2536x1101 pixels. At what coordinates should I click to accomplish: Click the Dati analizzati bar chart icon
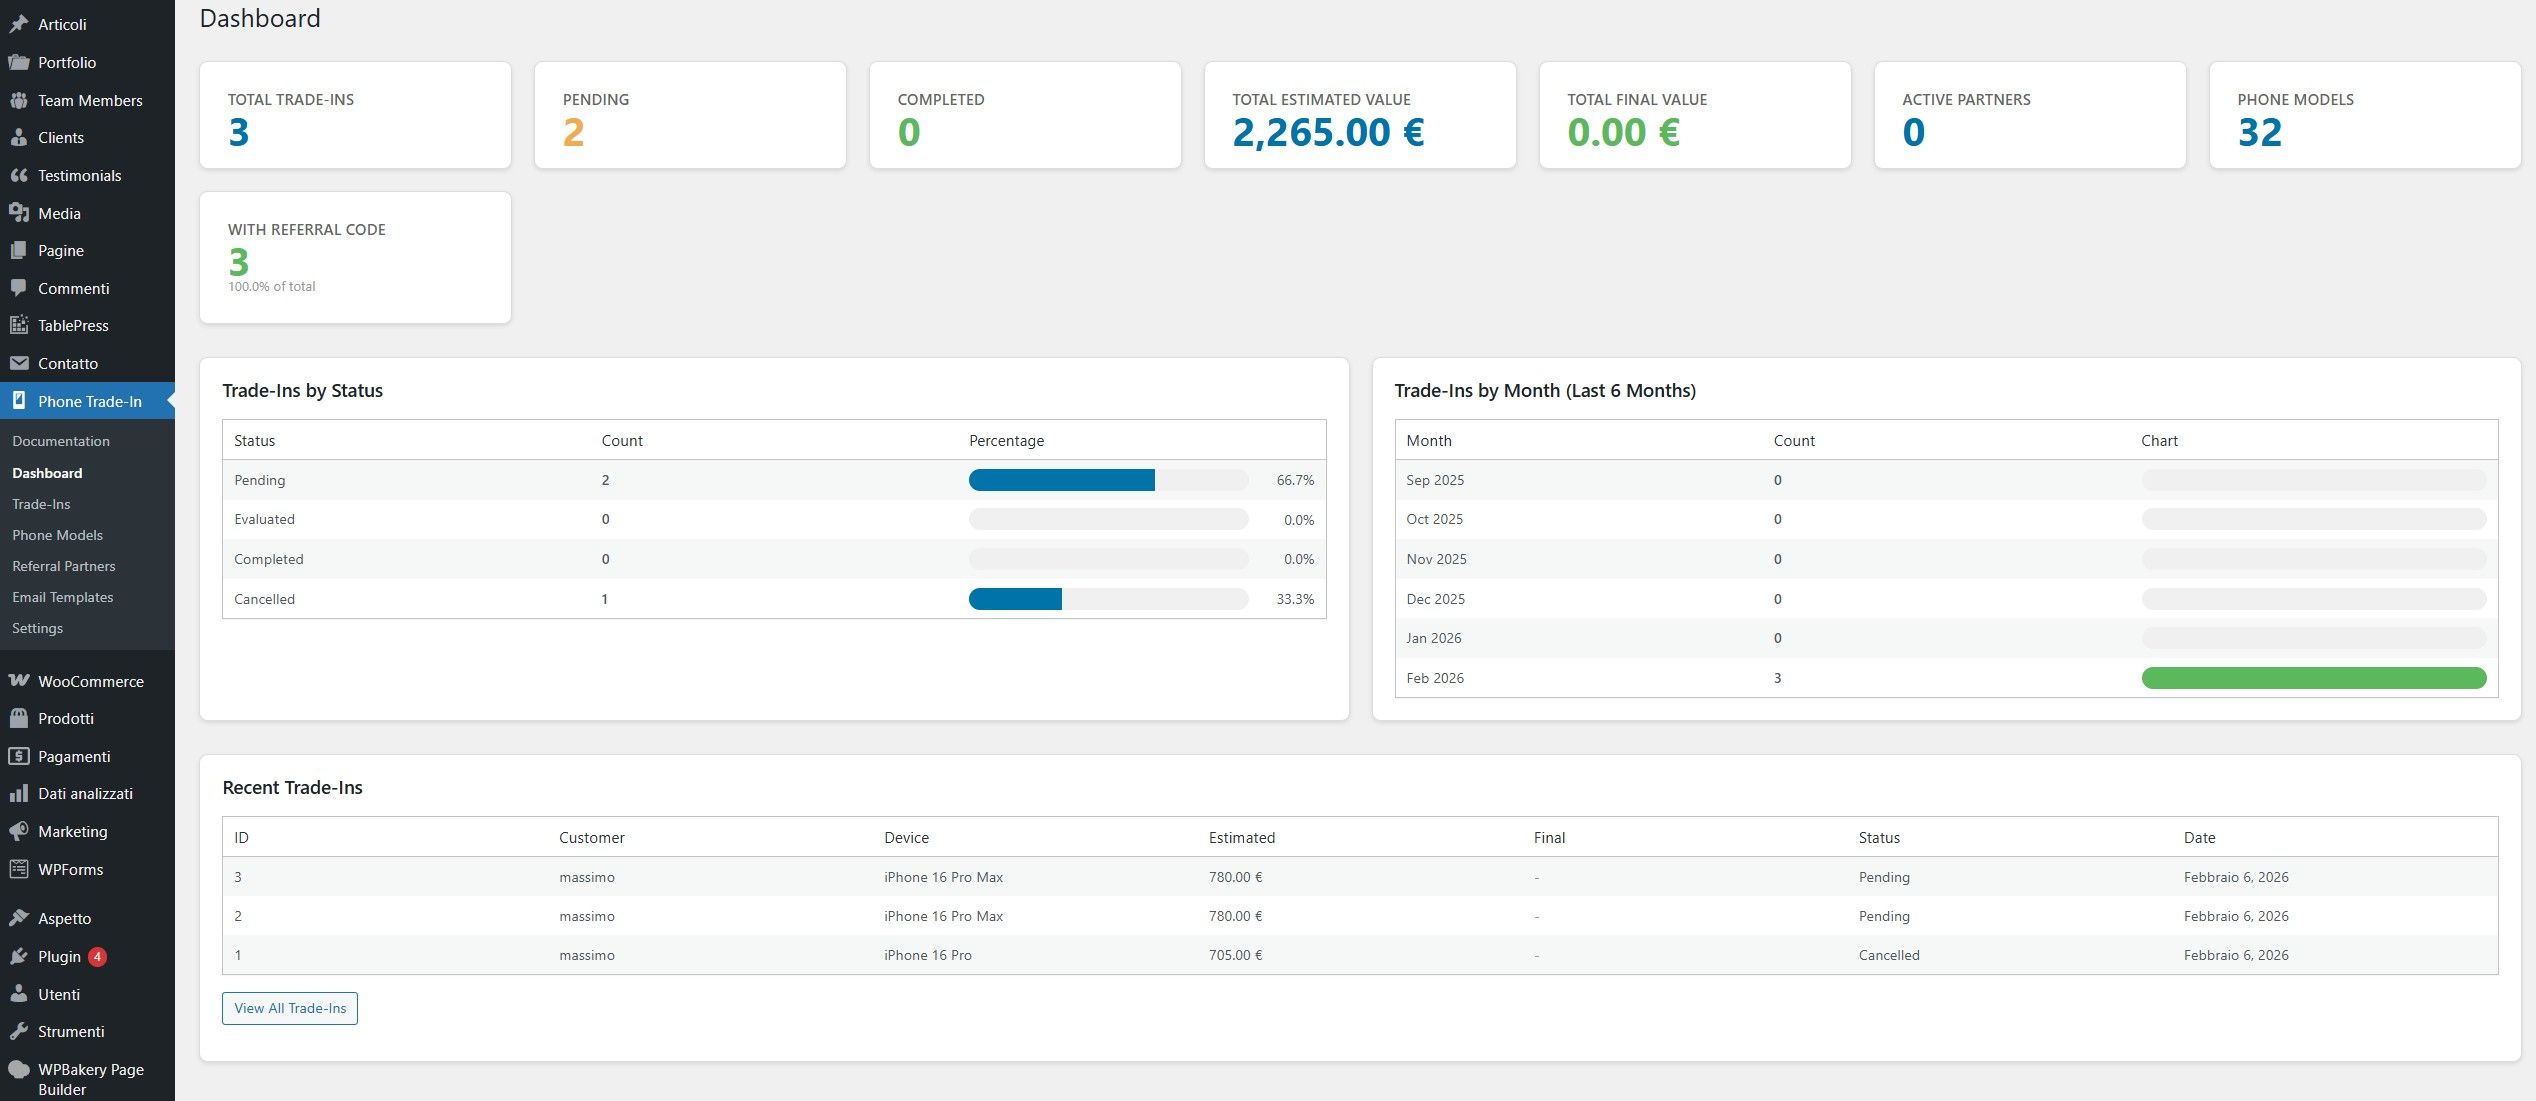18,793
